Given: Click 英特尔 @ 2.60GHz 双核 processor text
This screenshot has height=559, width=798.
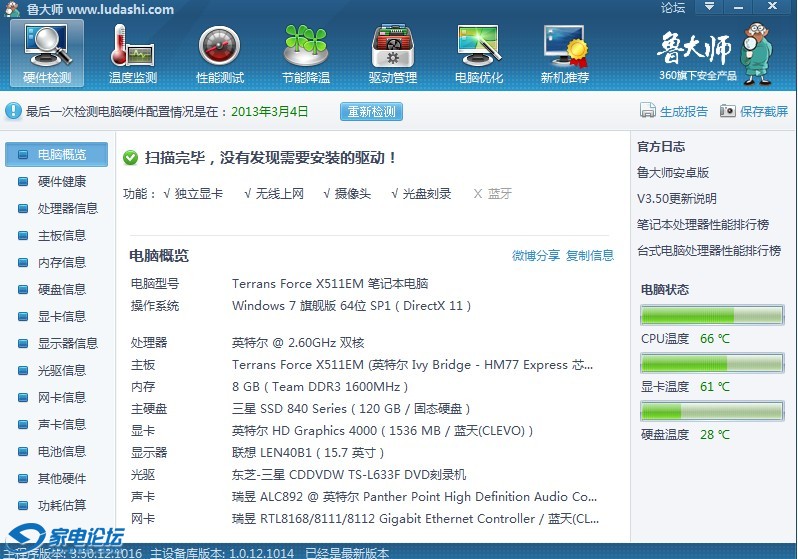Looking at the screenshot, I should click(298, 343).
